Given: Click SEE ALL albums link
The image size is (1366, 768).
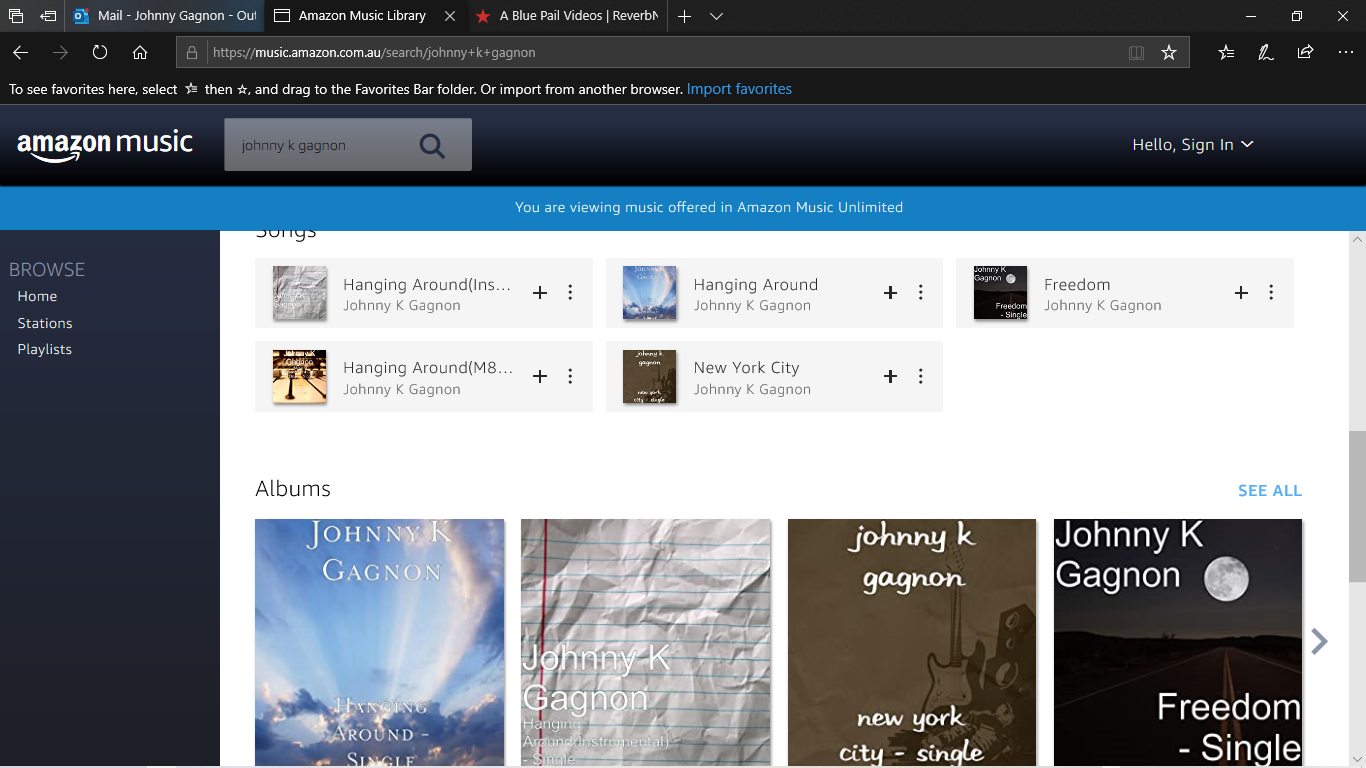Looking at the screenshot, I should tap(1270, 491).
